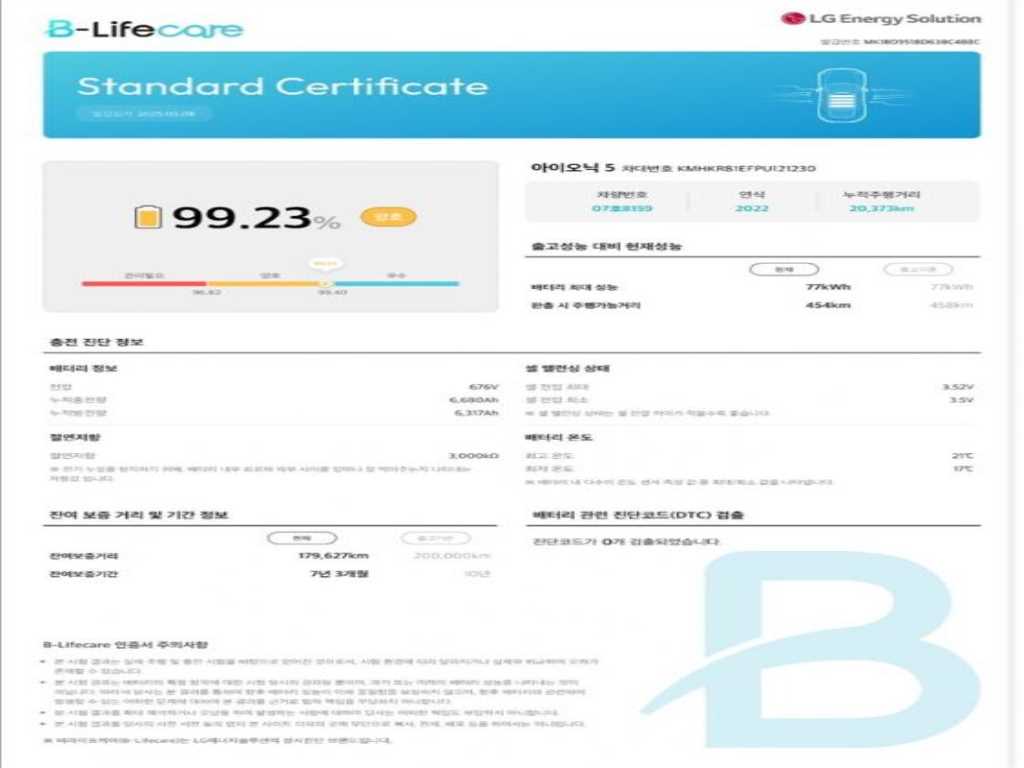Click the 454km driving range value
The width and height of the screenshot is (1024, 768).
(x=827, y=305)
